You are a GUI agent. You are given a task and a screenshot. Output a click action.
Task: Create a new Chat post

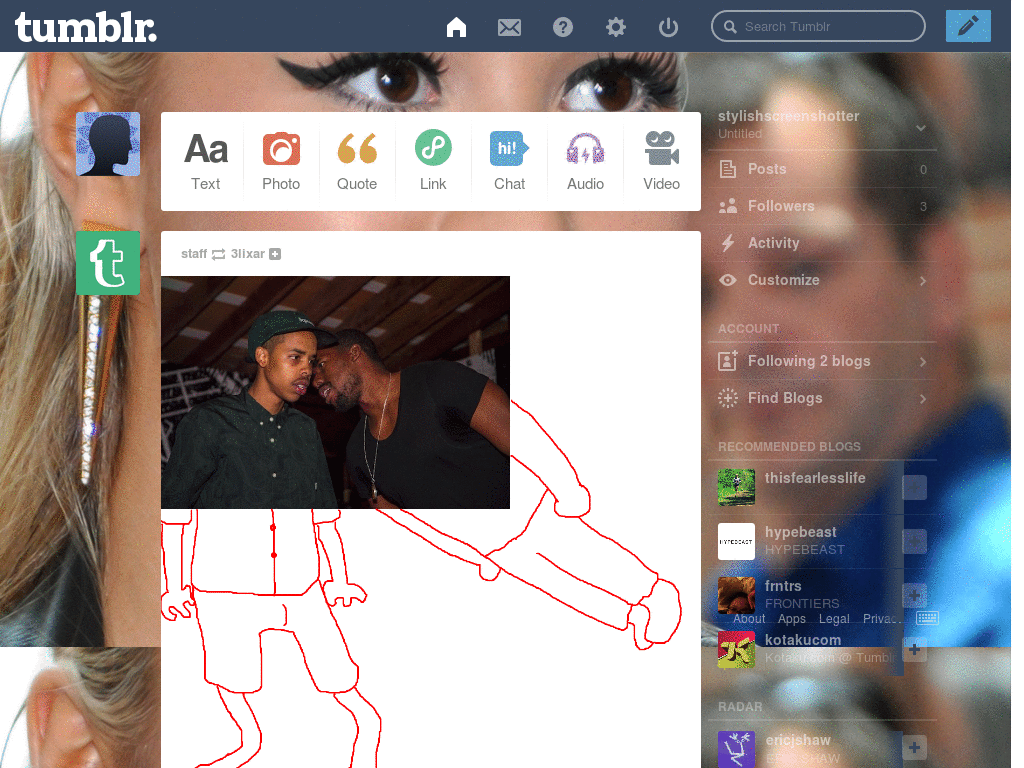509,161
